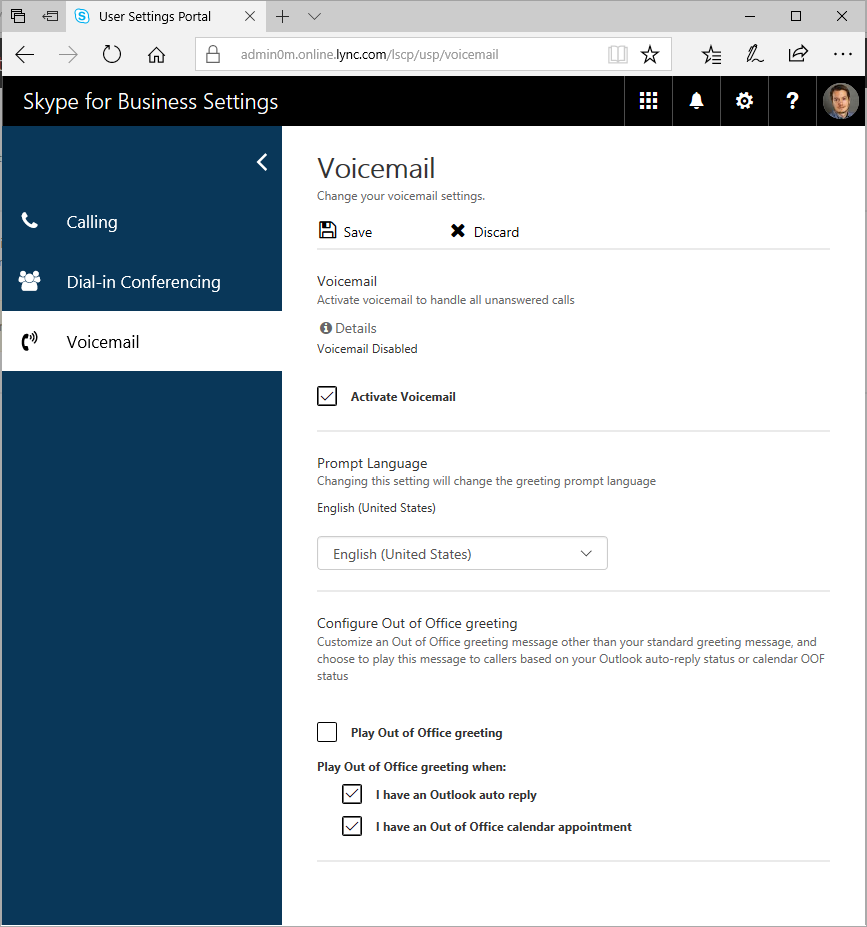Open the settings gear icon

click(x=744, y=100)
